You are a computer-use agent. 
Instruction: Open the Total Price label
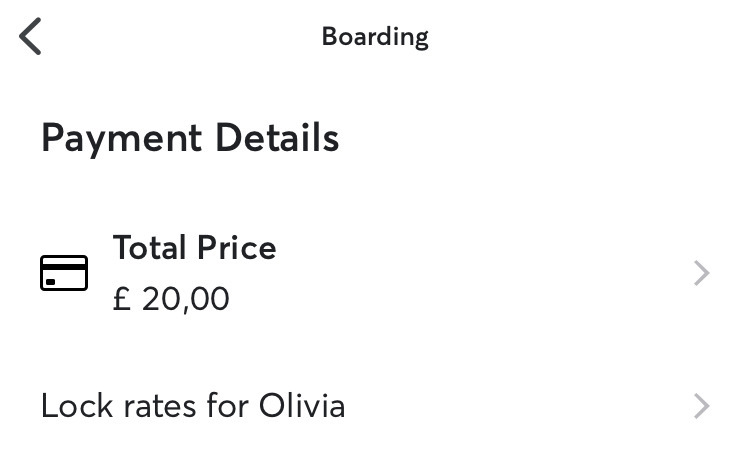194,247
